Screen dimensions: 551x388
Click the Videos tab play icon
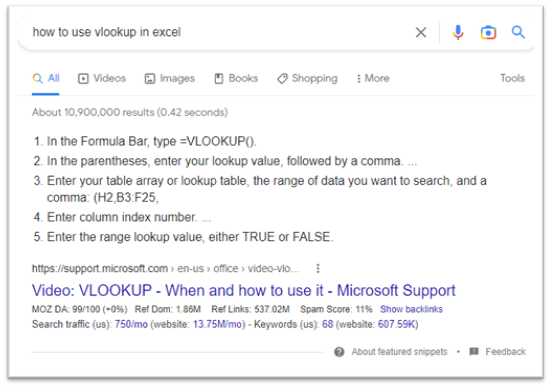(83, 78)
